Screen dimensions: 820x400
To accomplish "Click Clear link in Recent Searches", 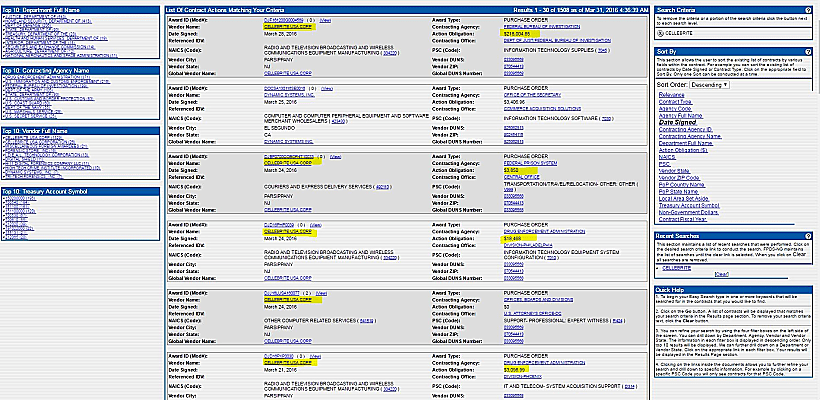I will 721,273.
